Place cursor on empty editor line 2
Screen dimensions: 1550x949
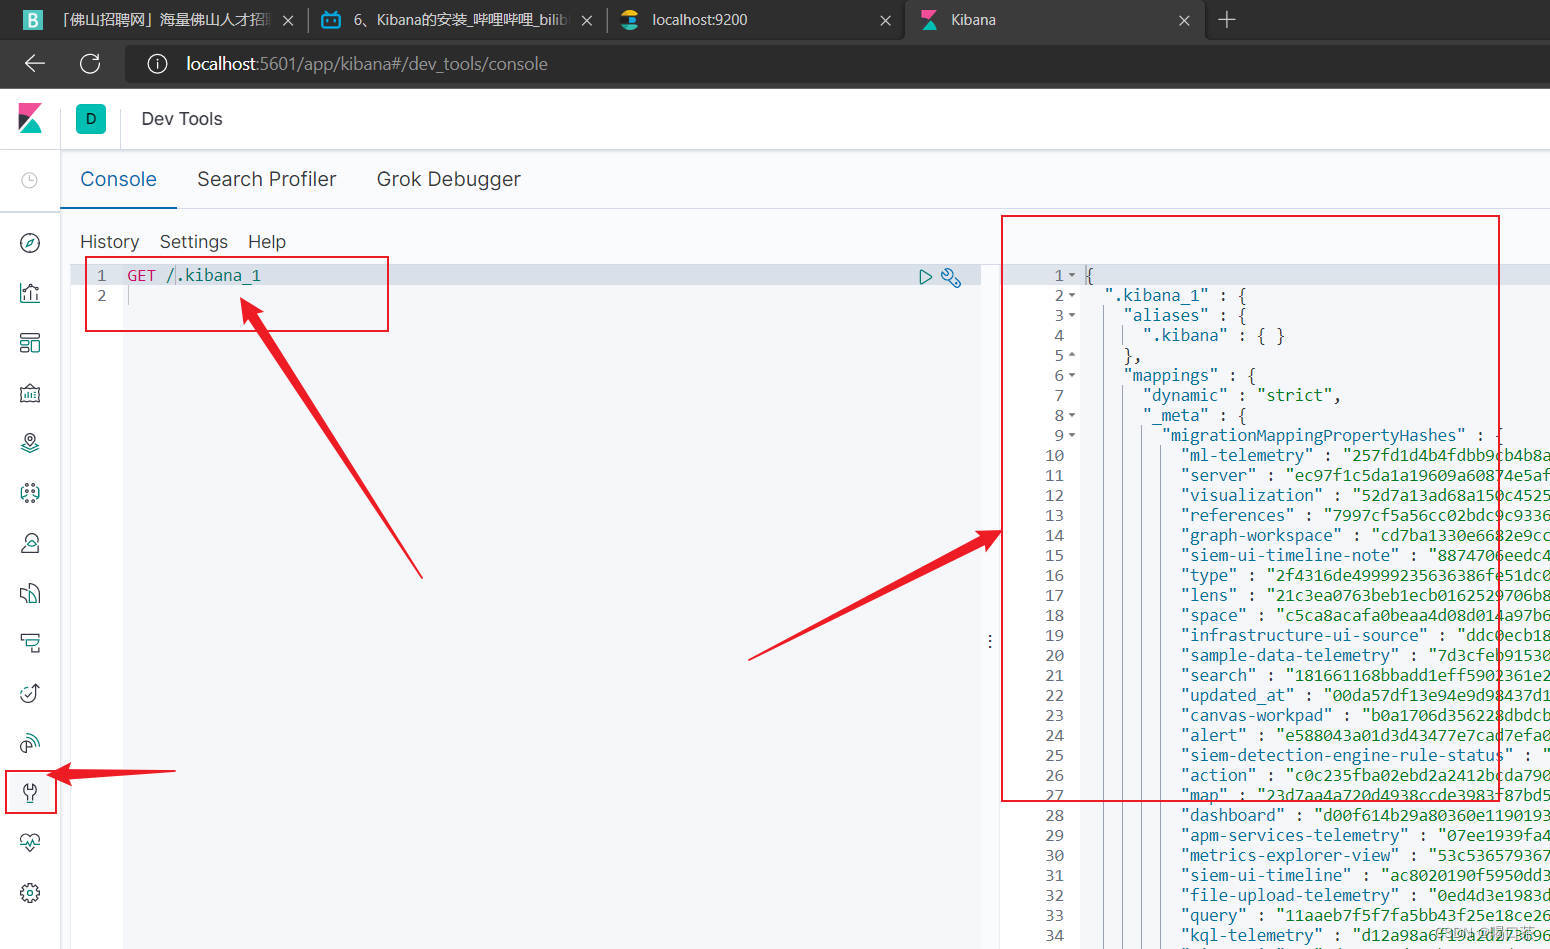[551, 296]
